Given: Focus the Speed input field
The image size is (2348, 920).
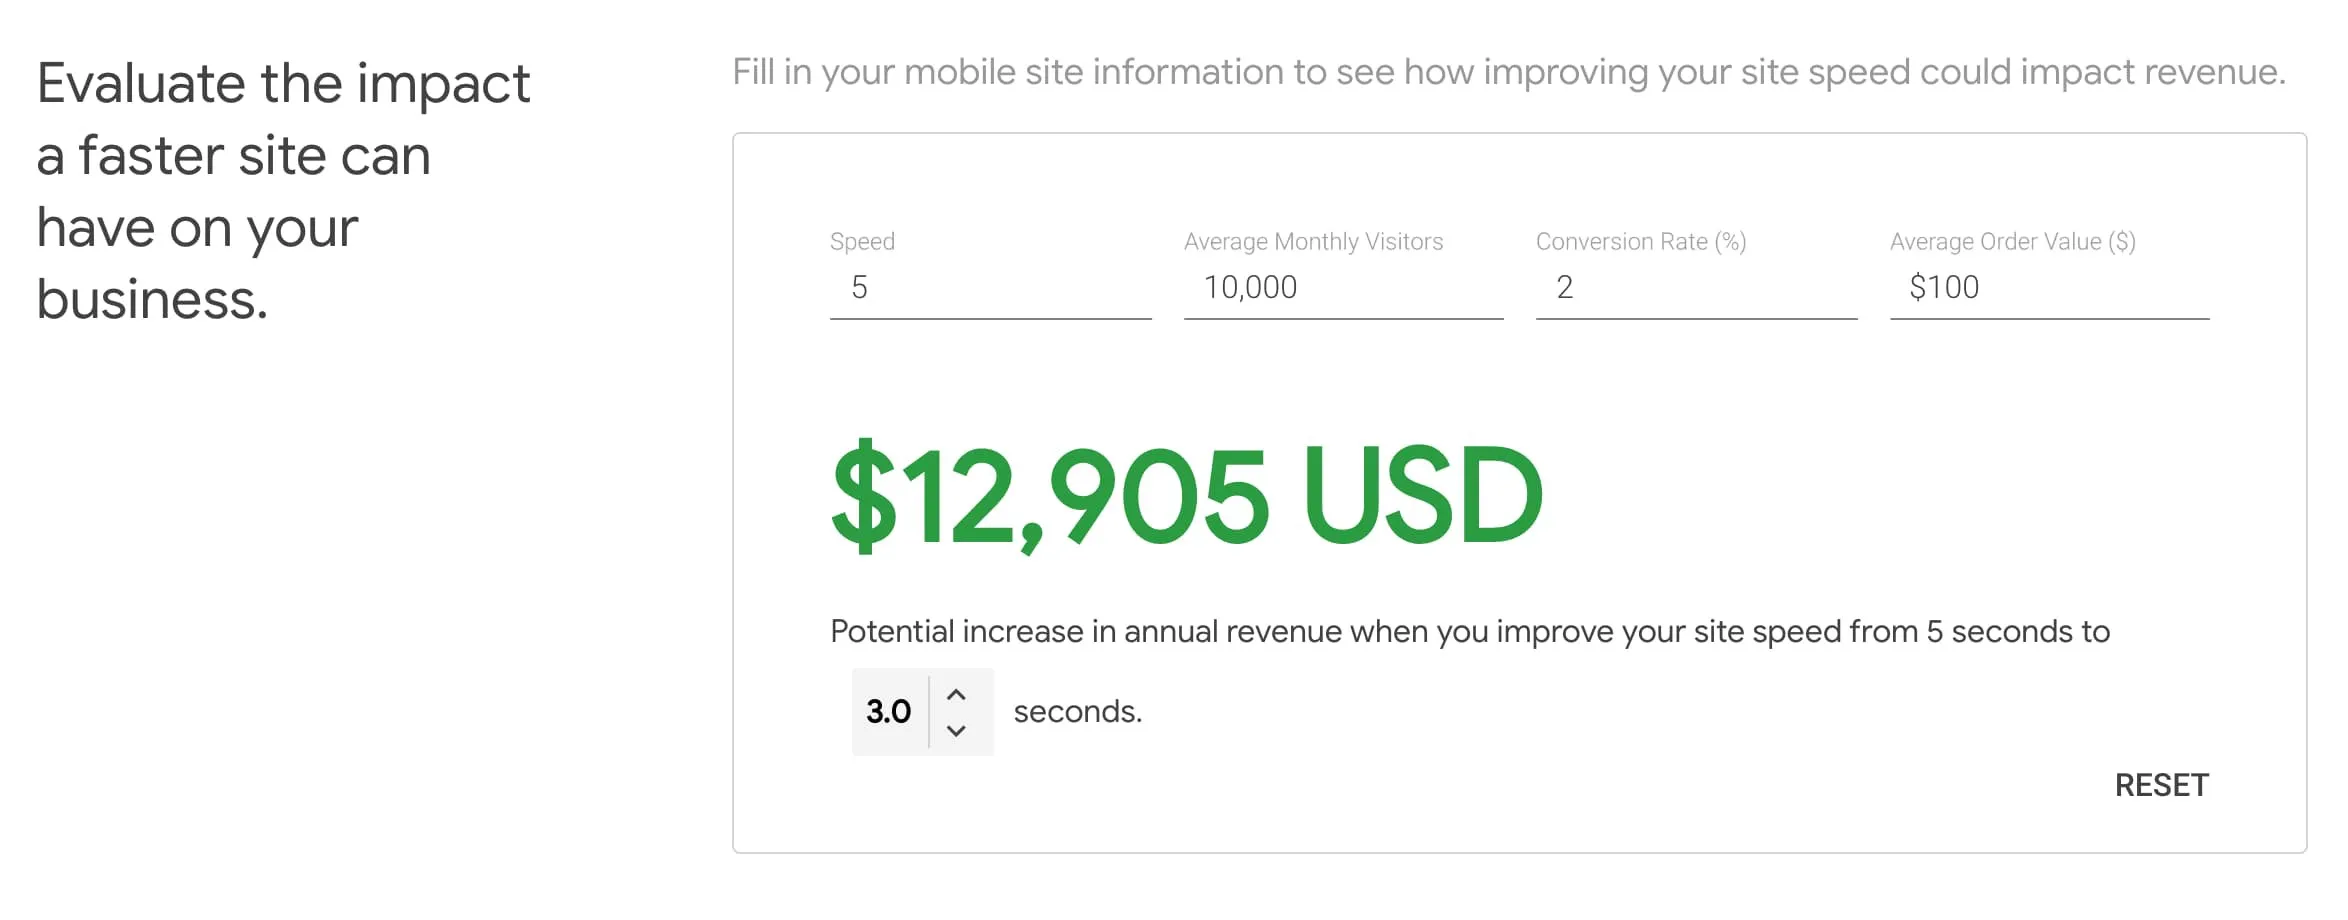Looking at the screenshot, I should coord(990,288).
